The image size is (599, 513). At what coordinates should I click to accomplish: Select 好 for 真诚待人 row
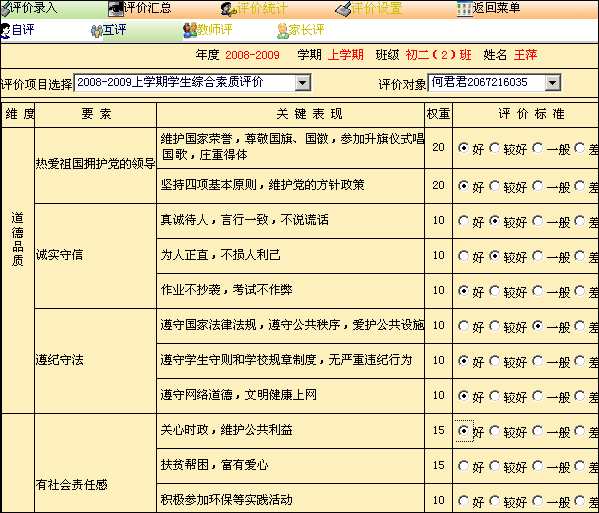[x=463, y=221]
